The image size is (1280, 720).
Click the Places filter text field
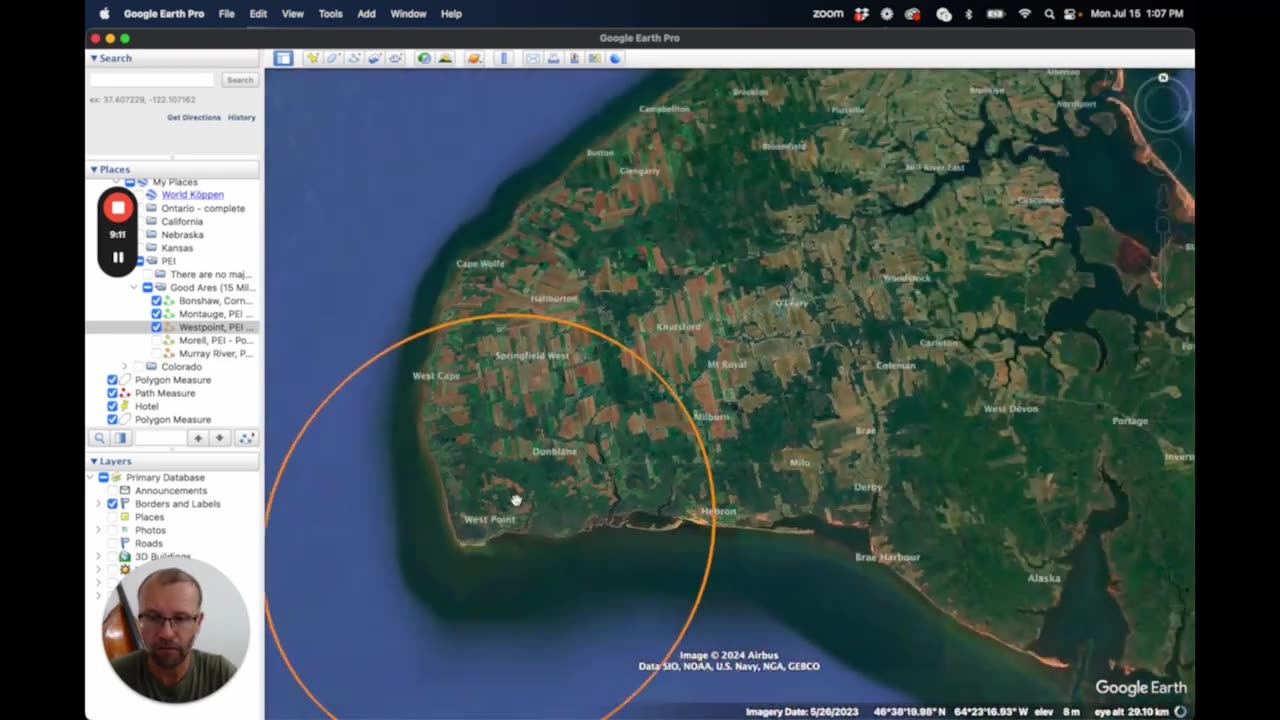161,438
